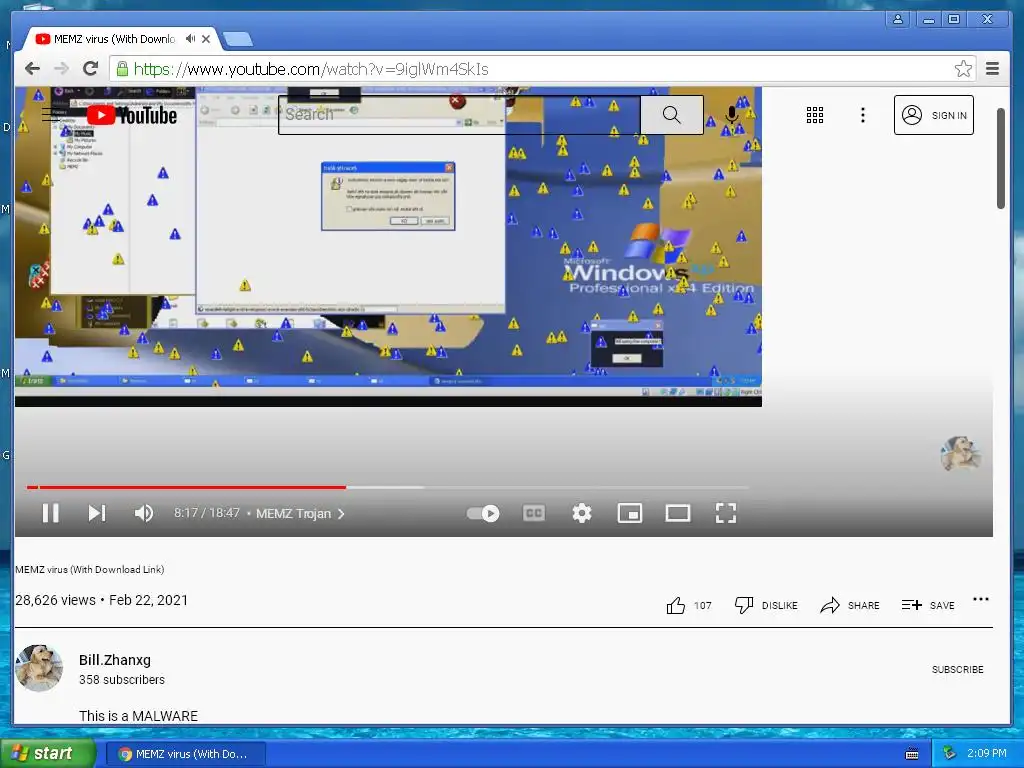Enter full screen mode
1024x768 pixels.
(726, 513)
